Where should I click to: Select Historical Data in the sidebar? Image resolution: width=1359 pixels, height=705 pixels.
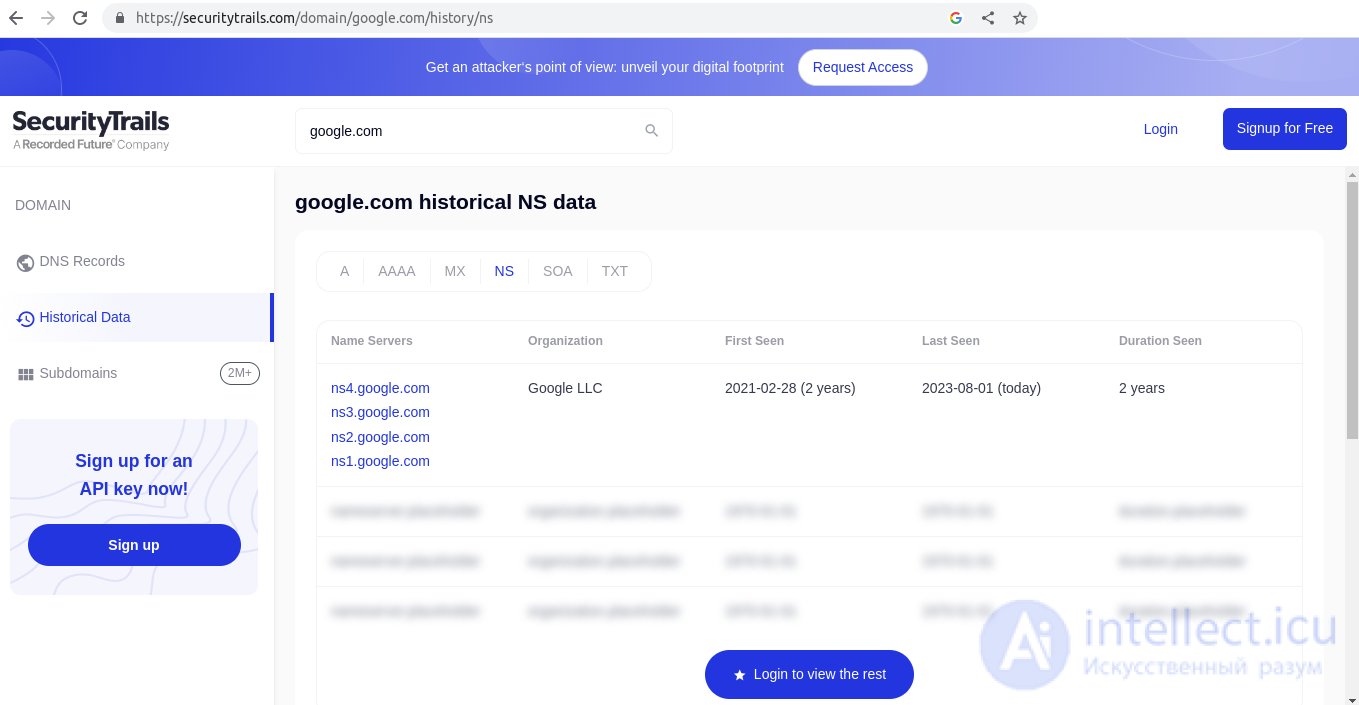(137, 317)
